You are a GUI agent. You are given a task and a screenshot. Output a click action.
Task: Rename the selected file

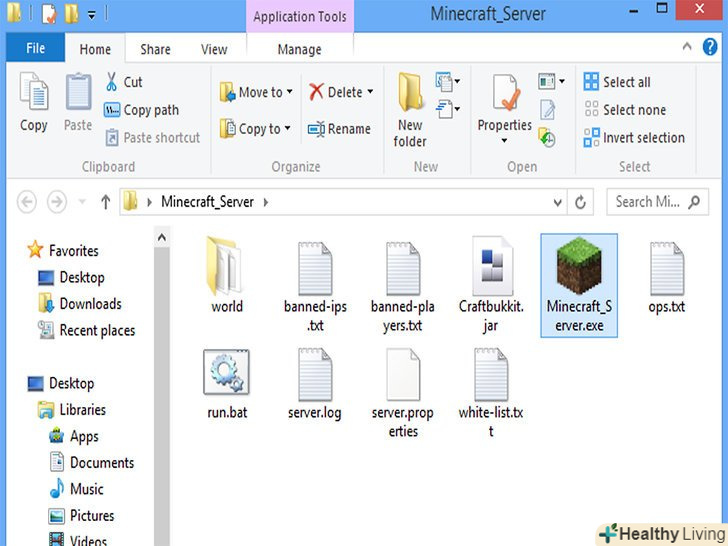pyautogui.click(x=339, y=129)
